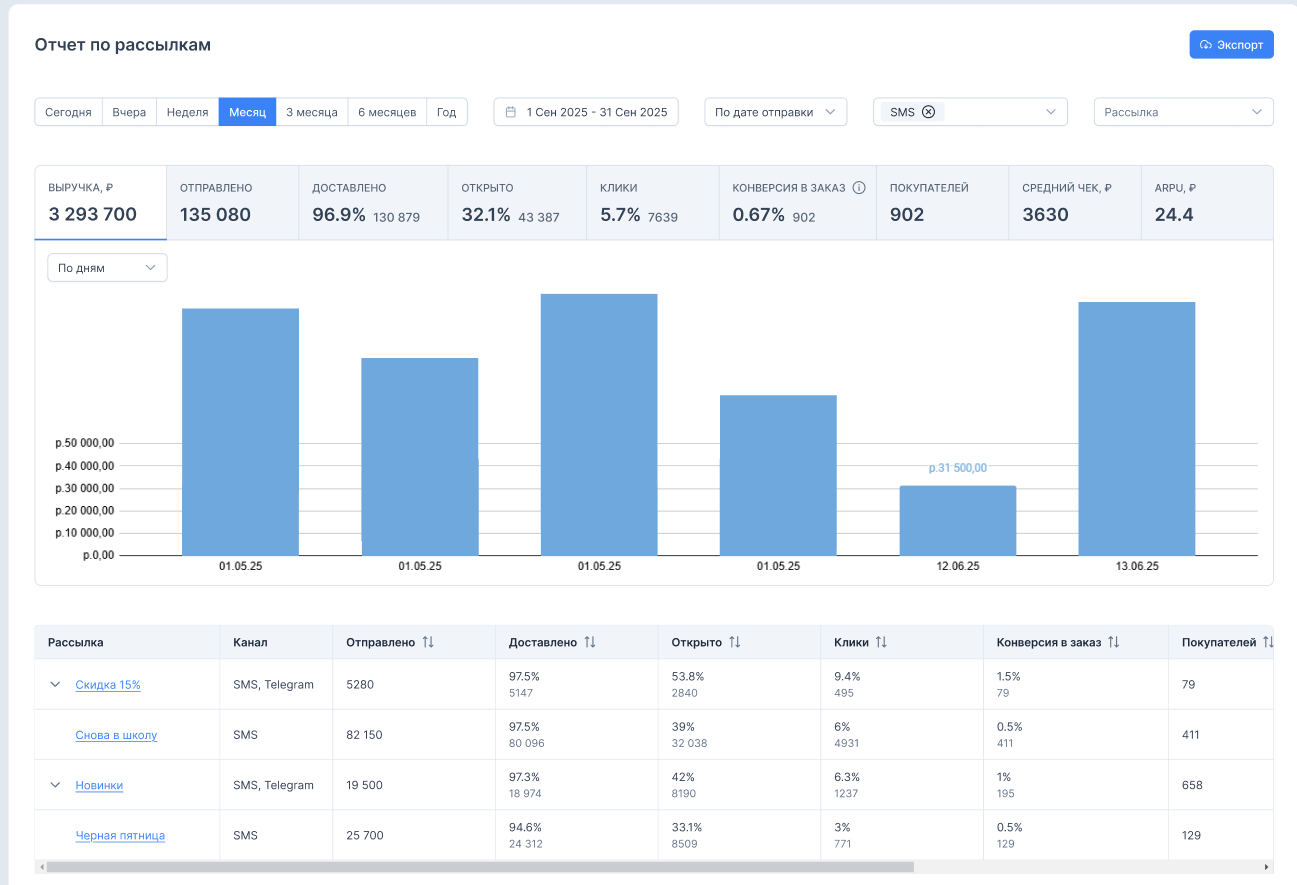
Task: Sort table by Отправлено column
Action: click(428, 642)
